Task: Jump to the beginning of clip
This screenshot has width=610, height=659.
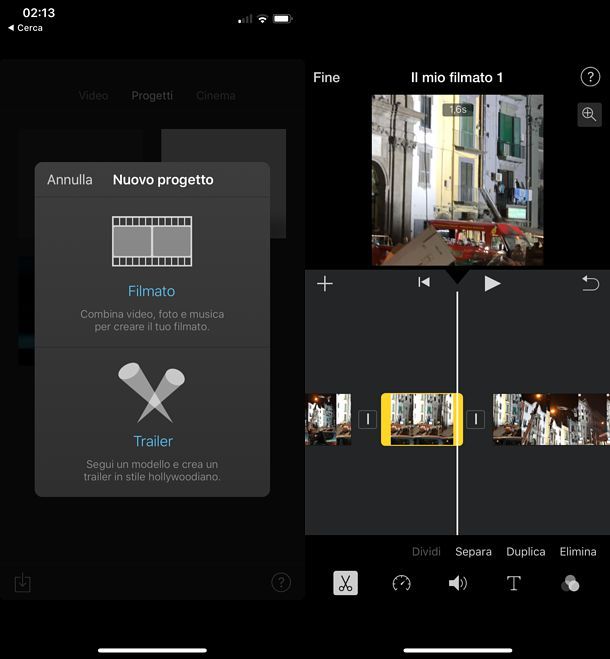Action: point(424,283)
